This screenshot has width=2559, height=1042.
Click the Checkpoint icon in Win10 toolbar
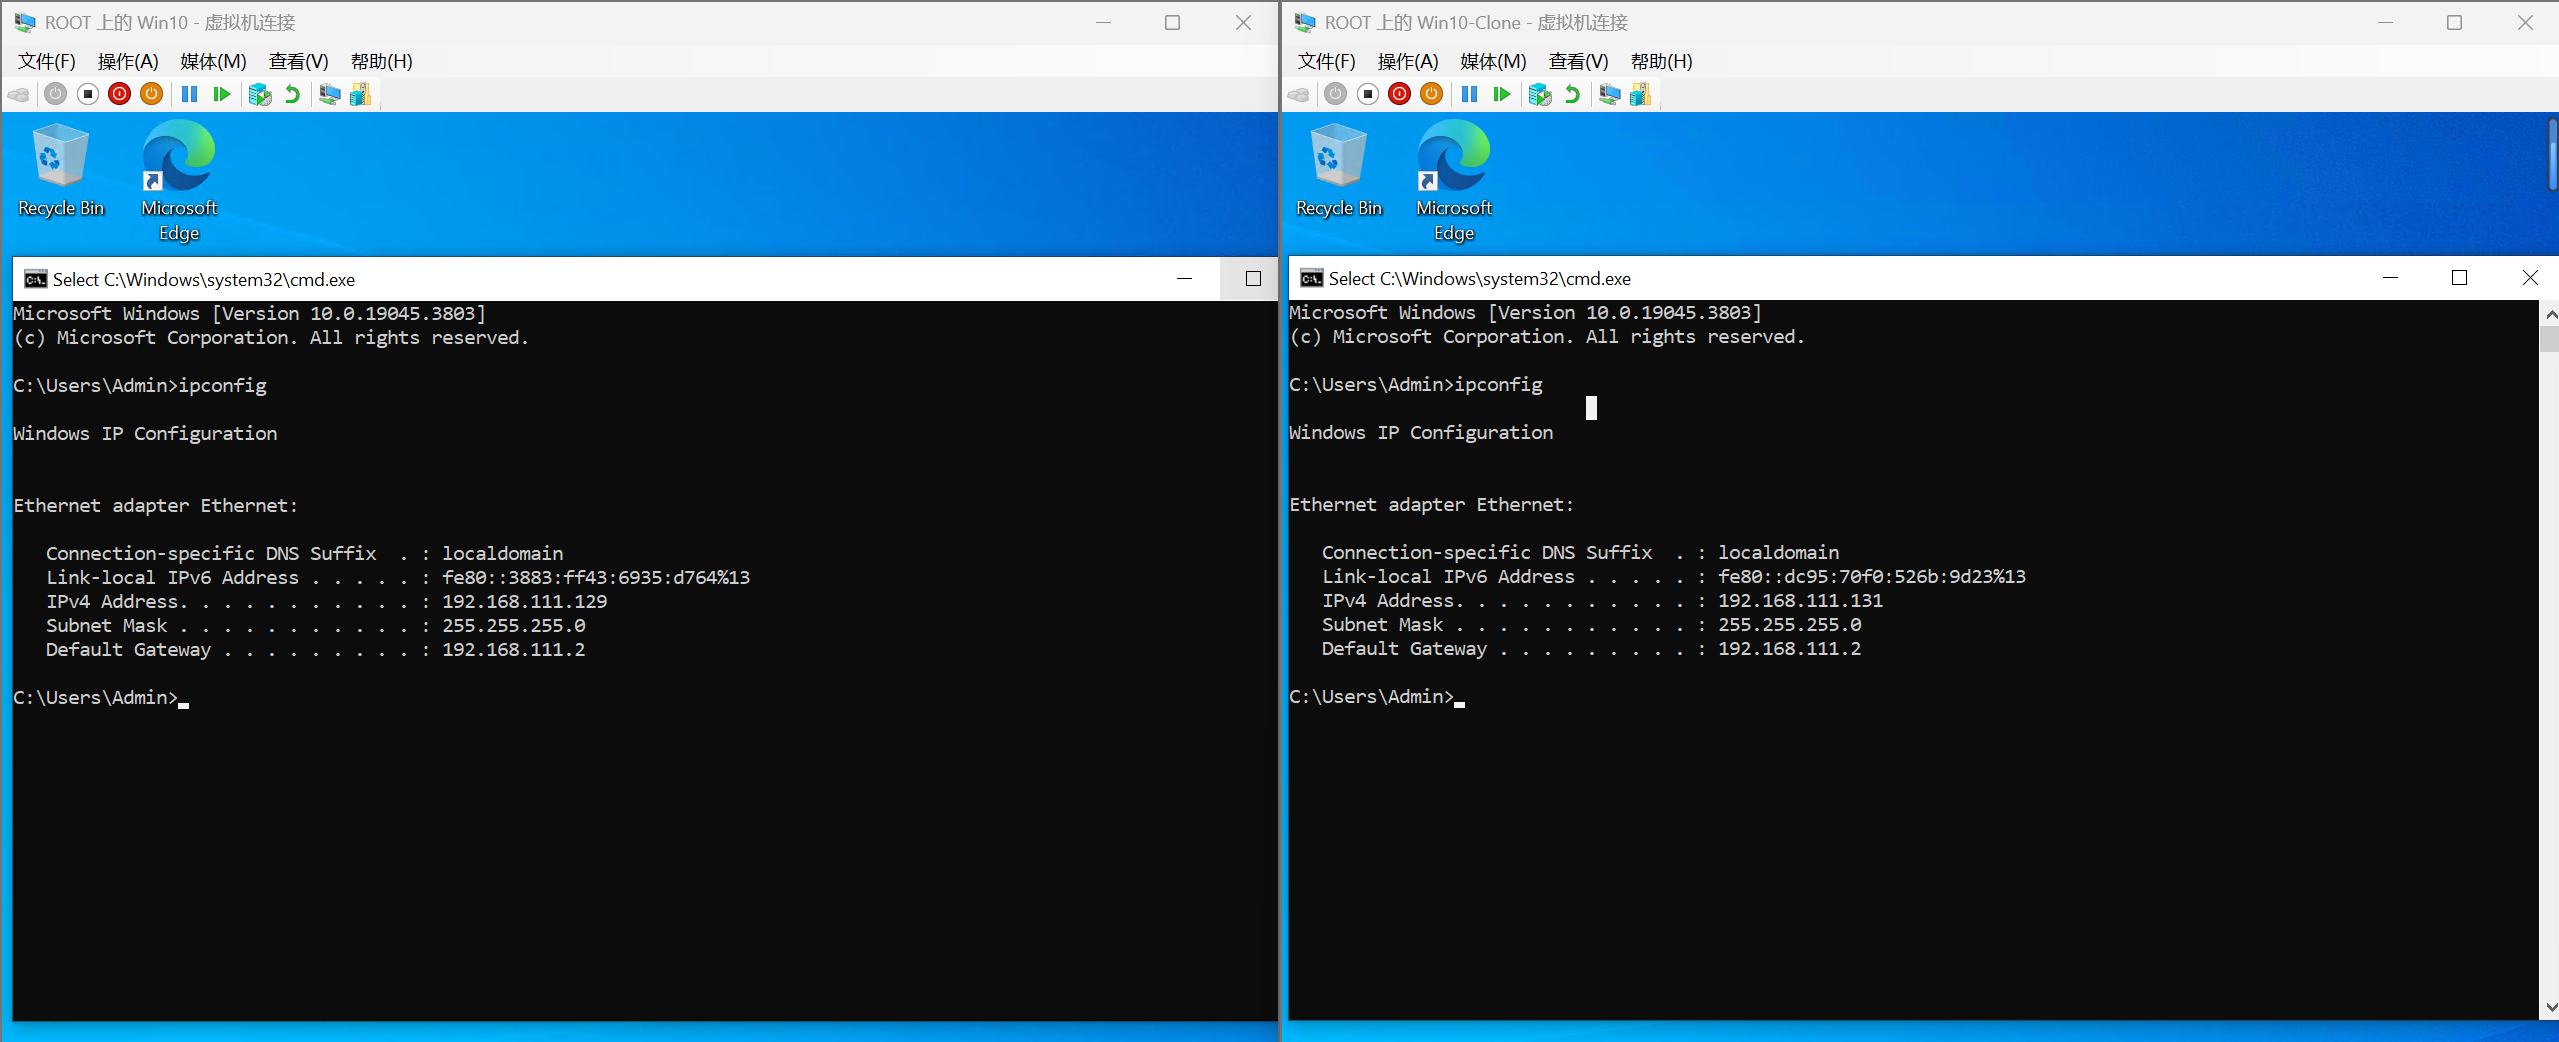click(x=260, y=94)
